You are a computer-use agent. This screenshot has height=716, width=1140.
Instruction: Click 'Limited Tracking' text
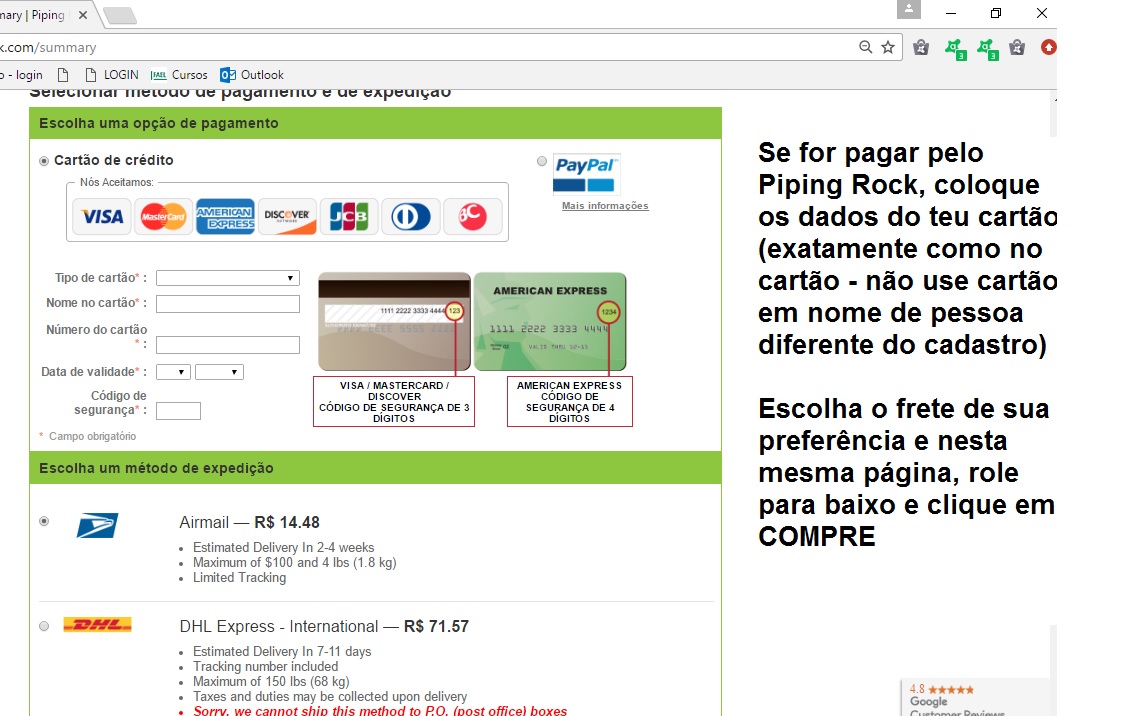pyautogui.click(x=239, y=577)
